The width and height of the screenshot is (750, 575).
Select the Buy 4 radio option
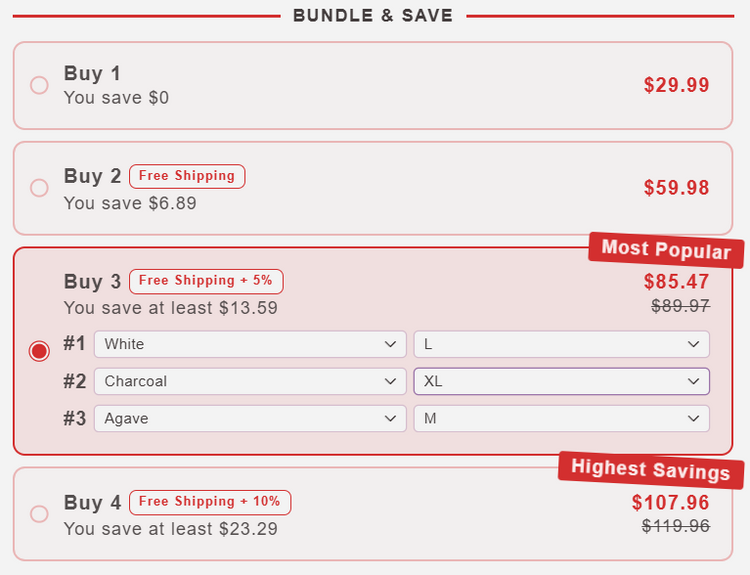[39, 514]
